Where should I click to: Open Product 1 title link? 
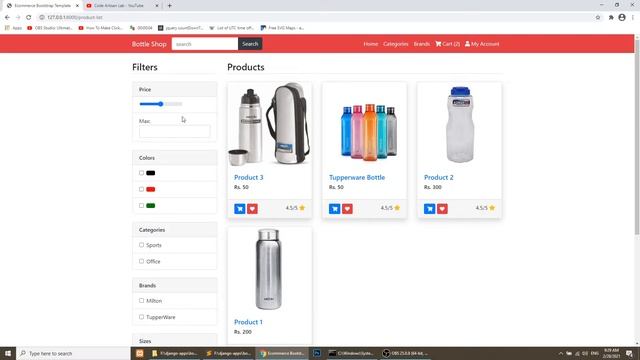(248, 322)
